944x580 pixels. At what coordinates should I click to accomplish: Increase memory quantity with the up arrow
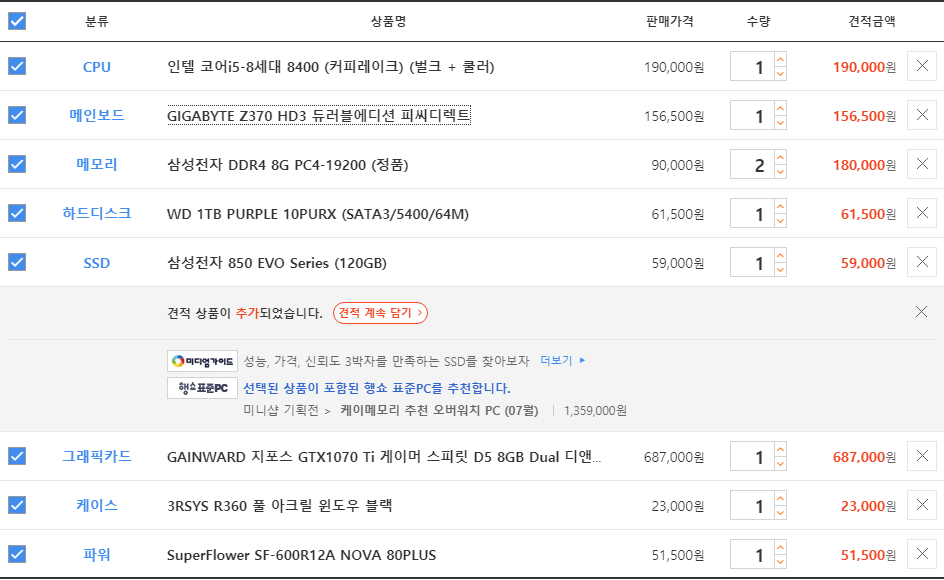point(780,157)
